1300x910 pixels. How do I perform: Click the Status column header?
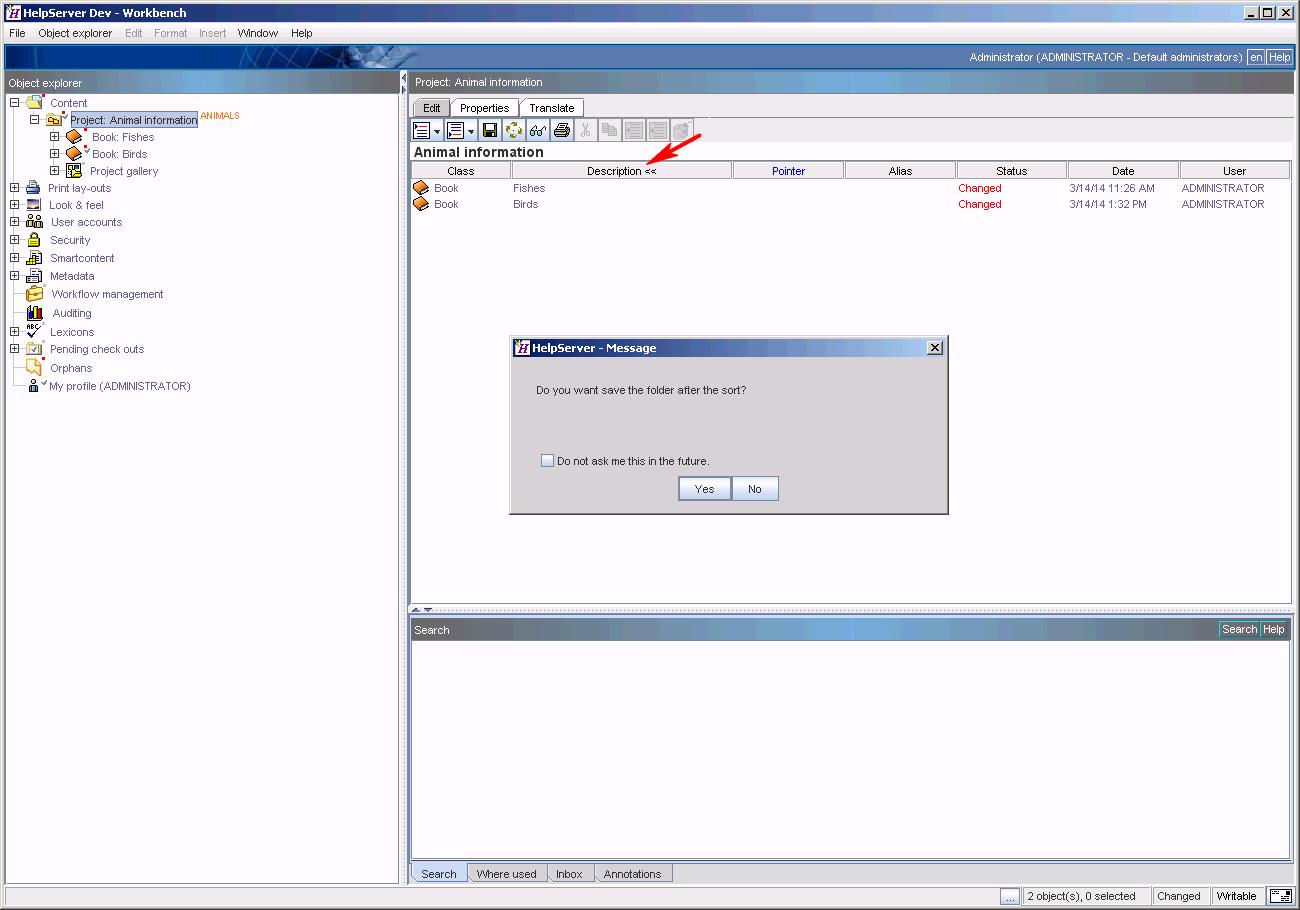[1011, 171]
